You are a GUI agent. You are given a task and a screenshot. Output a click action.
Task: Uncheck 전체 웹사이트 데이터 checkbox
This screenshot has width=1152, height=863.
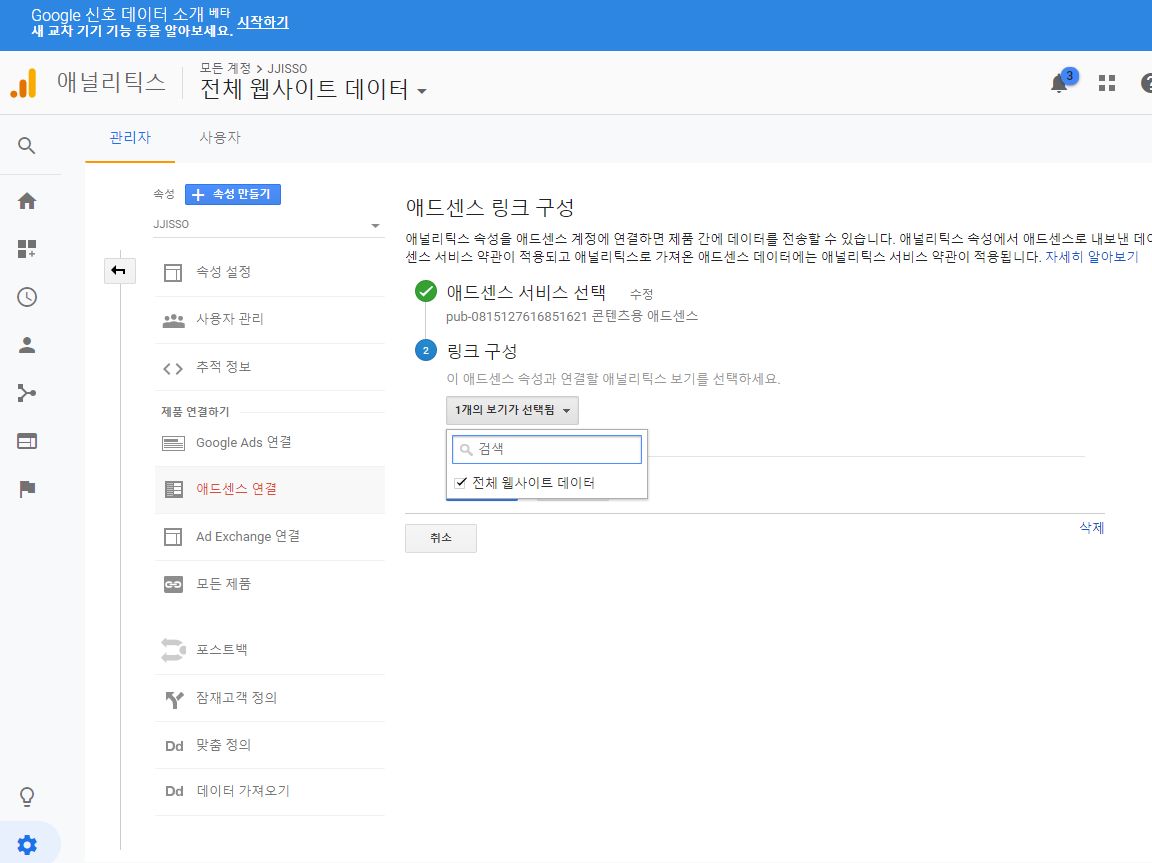point(461,483)
